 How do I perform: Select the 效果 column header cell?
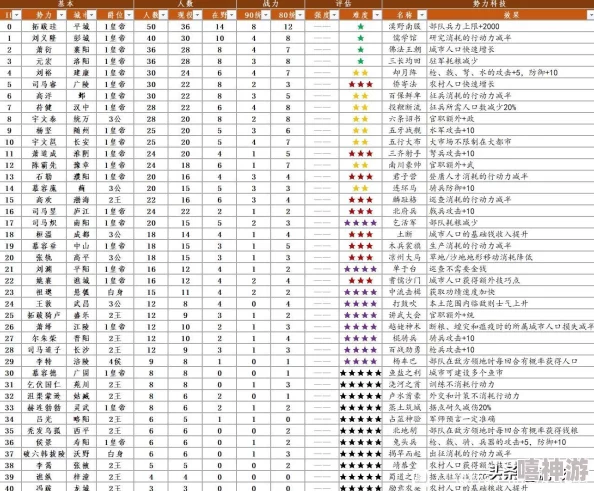511,15
